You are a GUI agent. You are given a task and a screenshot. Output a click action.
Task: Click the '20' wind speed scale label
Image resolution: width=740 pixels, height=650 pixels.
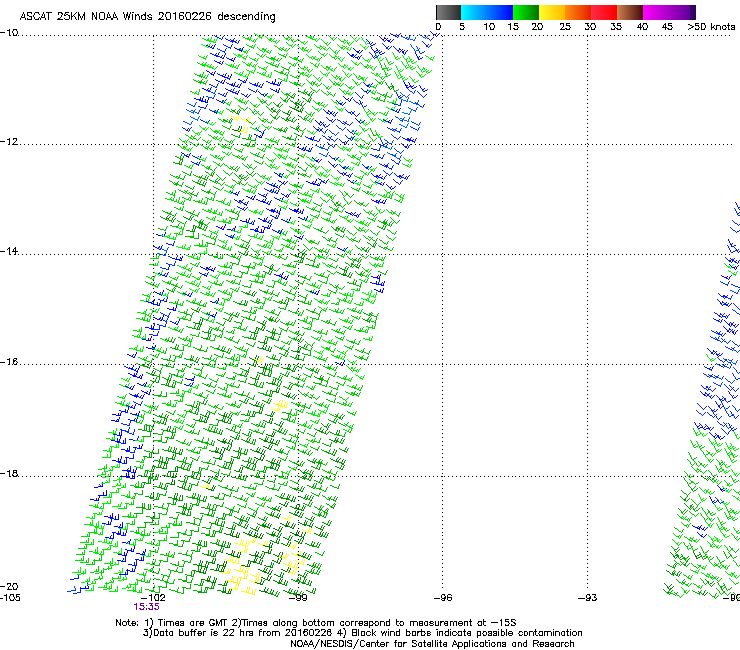(x=537, y=26)
